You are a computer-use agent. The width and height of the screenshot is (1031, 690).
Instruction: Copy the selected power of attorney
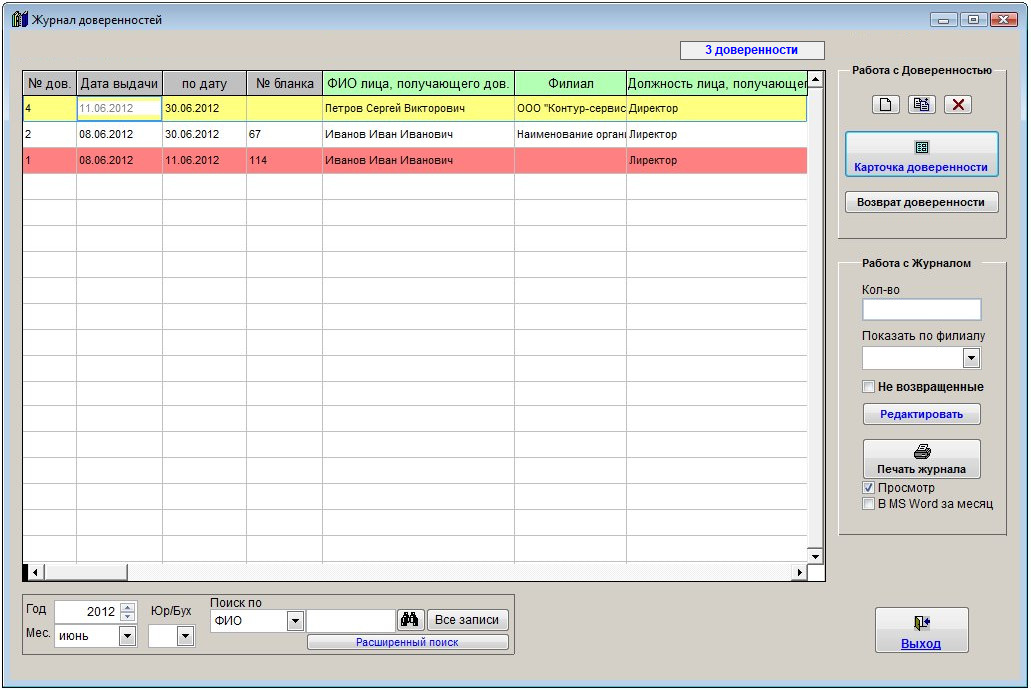coord(921,105)
